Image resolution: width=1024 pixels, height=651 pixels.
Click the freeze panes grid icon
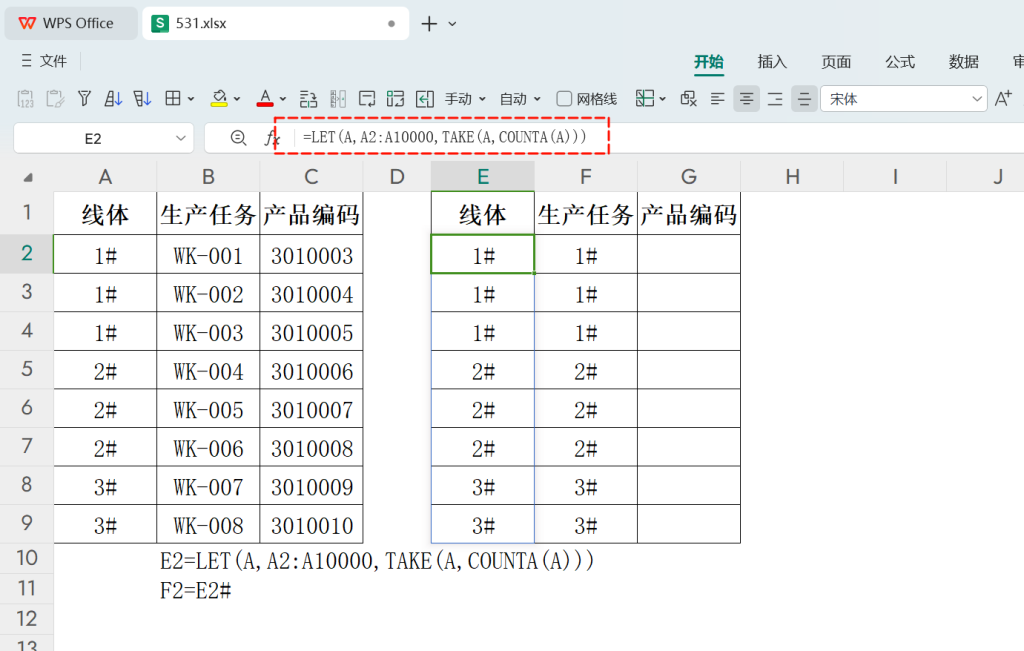645,99
